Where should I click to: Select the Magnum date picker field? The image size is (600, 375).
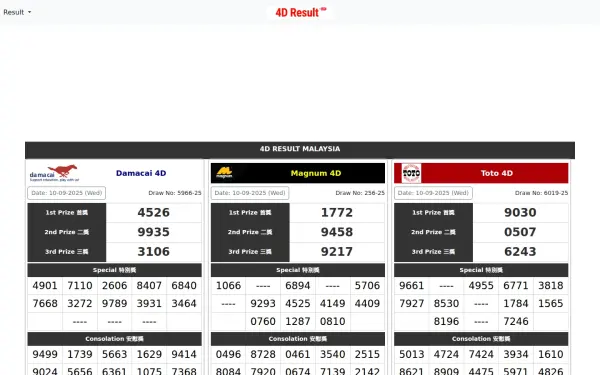tap(250, 193)
